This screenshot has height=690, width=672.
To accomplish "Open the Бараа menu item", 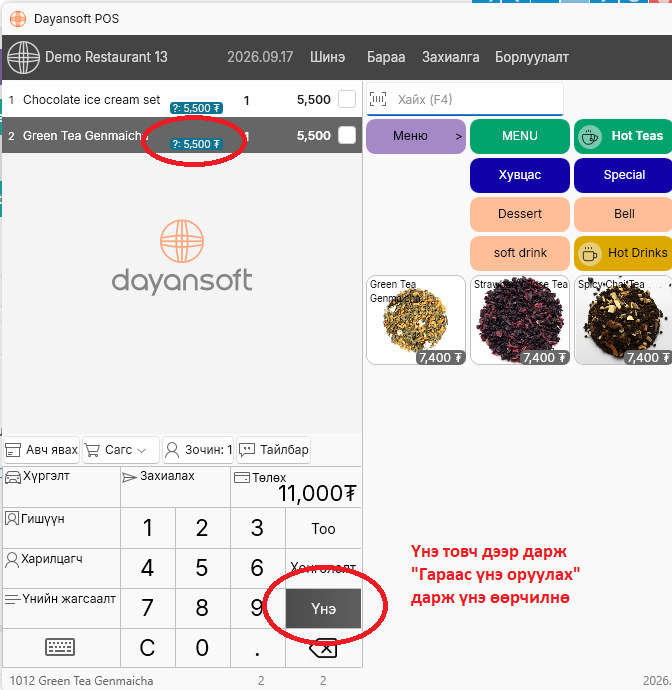I will 386,57.
